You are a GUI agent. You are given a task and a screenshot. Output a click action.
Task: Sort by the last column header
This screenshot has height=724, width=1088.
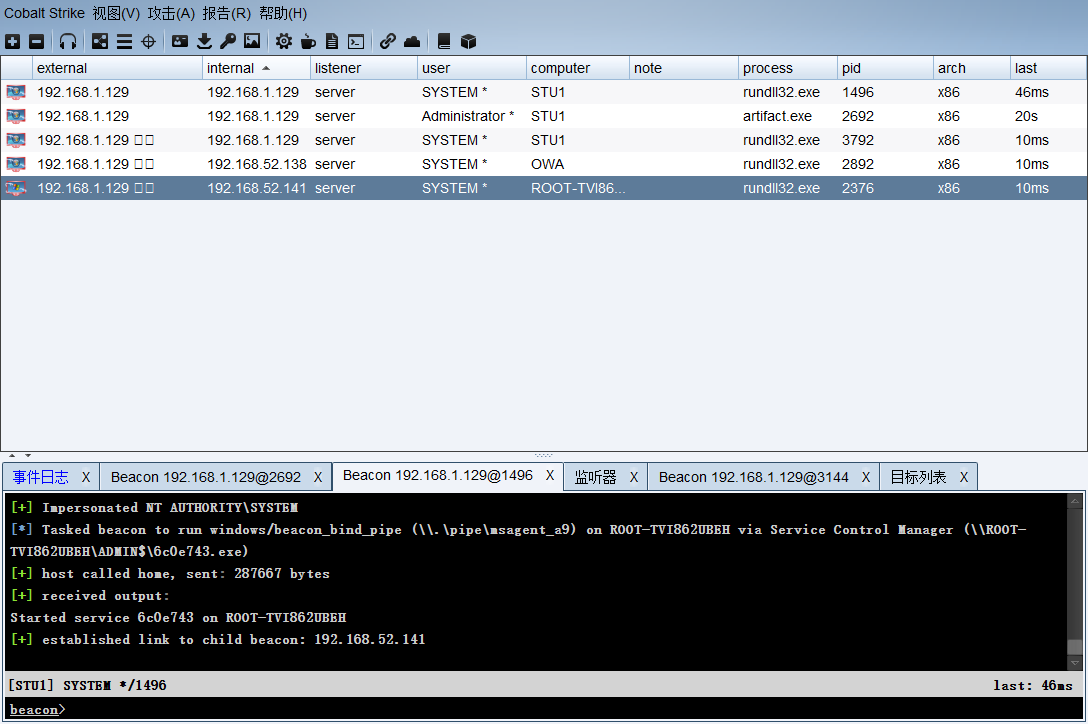(x=1048, y=68)
